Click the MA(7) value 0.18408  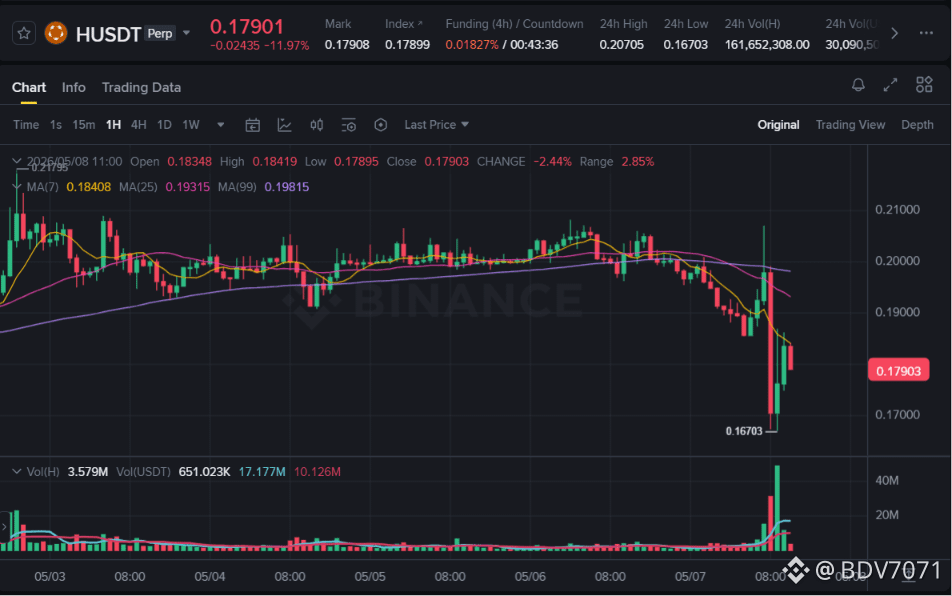tap(89, 187)
